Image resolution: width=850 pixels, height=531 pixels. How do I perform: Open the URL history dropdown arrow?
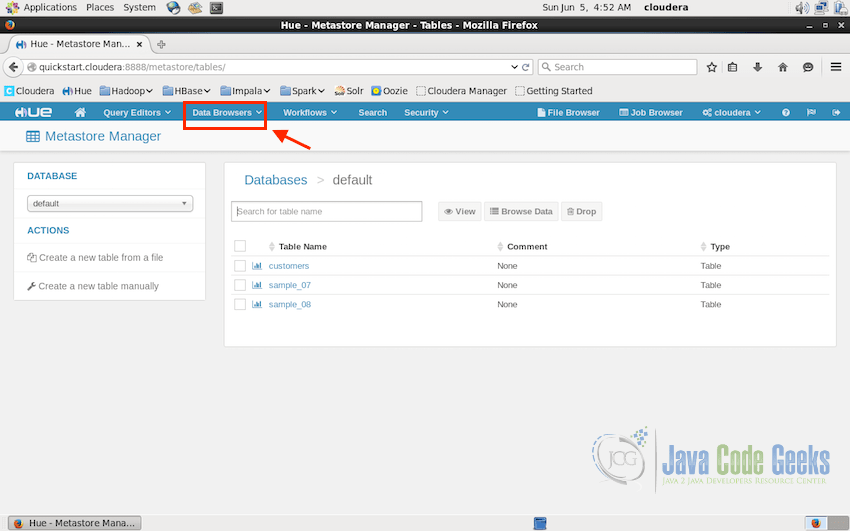click(514, 67)
